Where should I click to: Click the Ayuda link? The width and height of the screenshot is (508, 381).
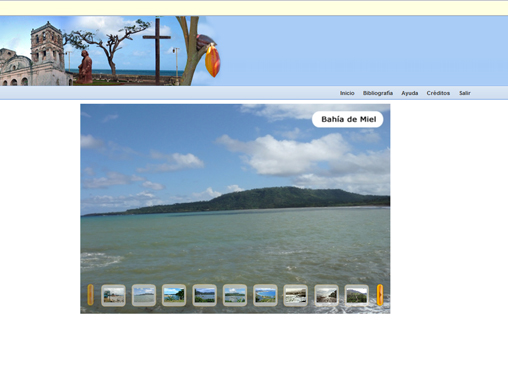[x=410, y=93]
